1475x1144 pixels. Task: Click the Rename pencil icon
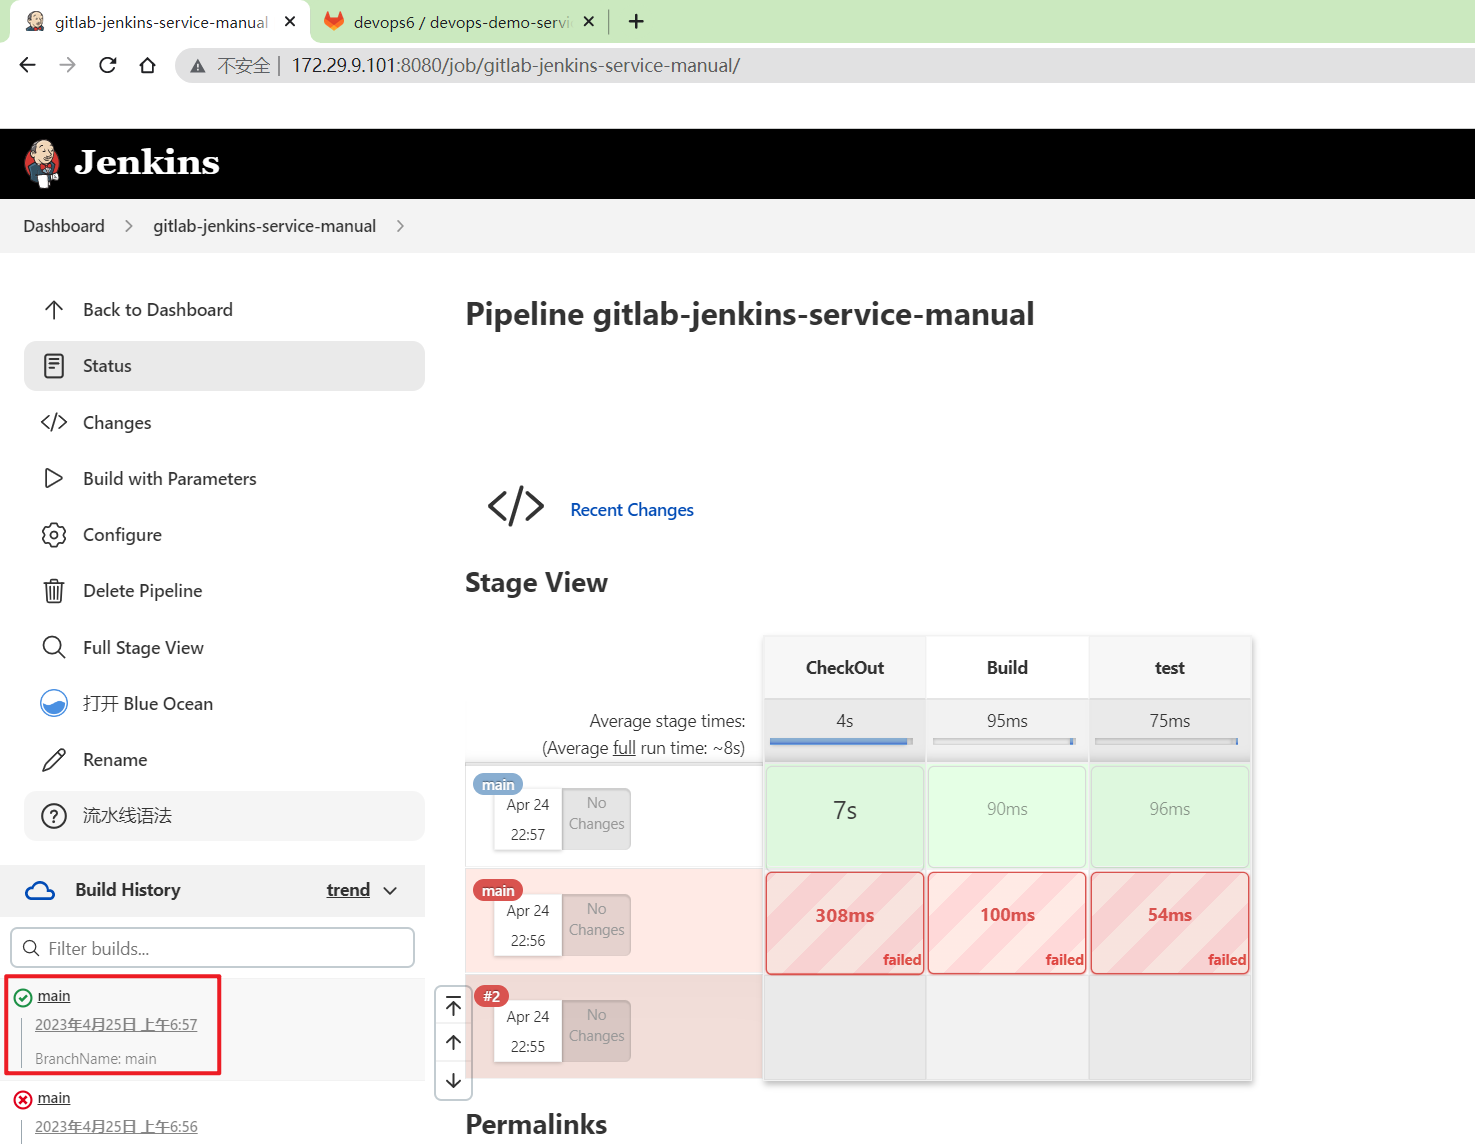tap(54, 760)
